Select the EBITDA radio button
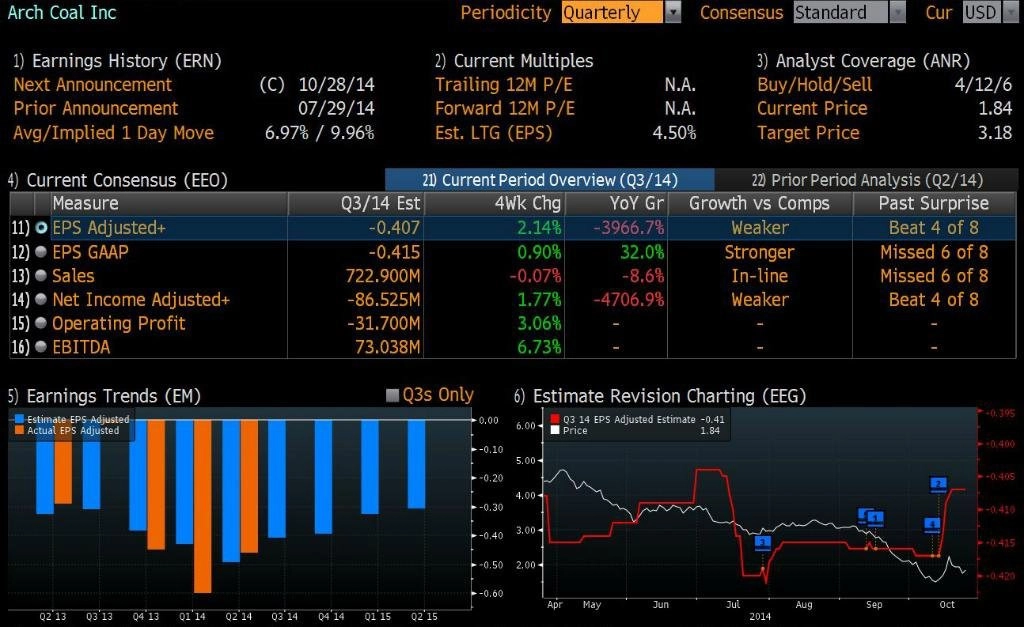The width and height of the screenshot is (1024, 627). (x=41, y=347)
